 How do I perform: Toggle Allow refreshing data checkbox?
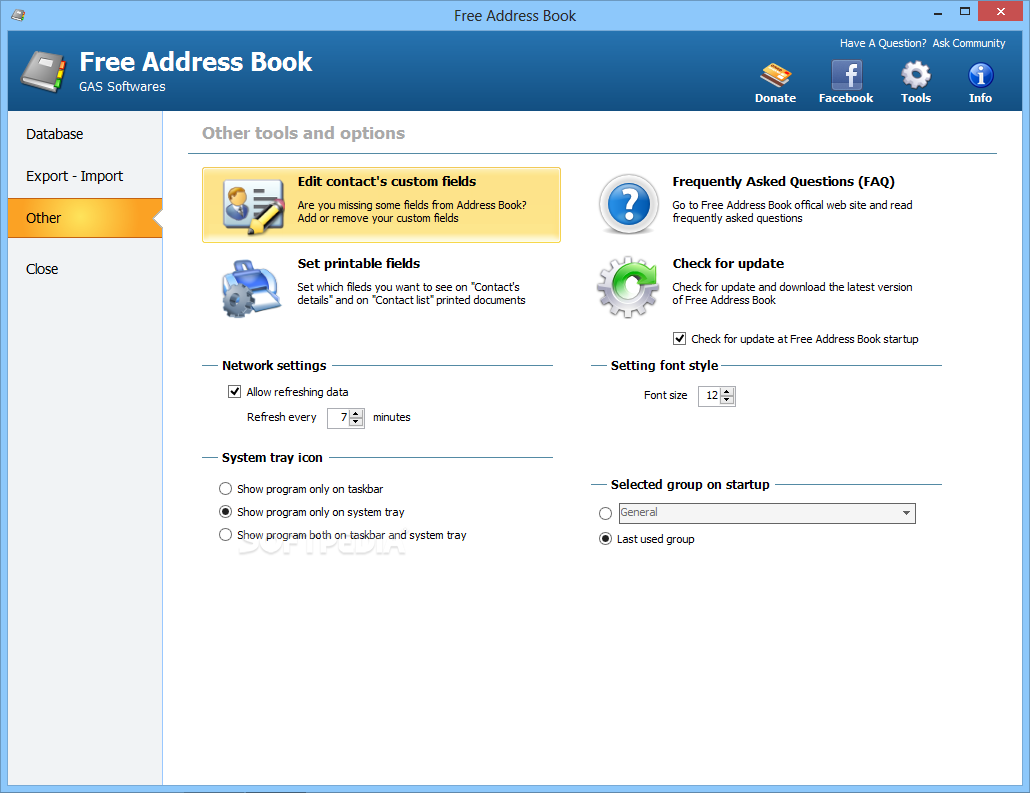tap(235, 392)
